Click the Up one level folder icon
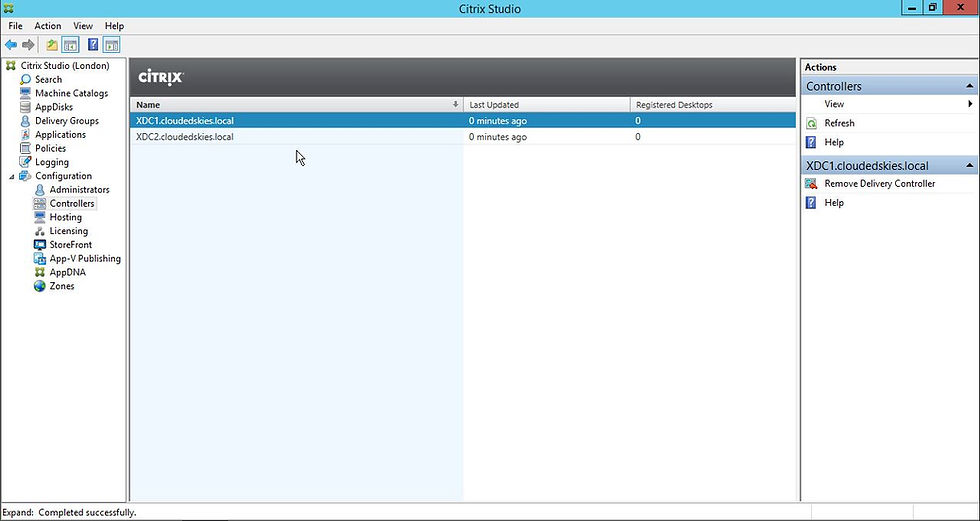This screenshot has width=980, height=521. (x=52, y=45)
